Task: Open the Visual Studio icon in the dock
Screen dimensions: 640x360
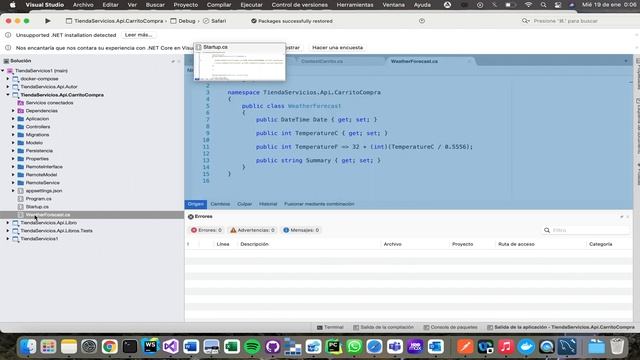Action: (x=171, y=347)
